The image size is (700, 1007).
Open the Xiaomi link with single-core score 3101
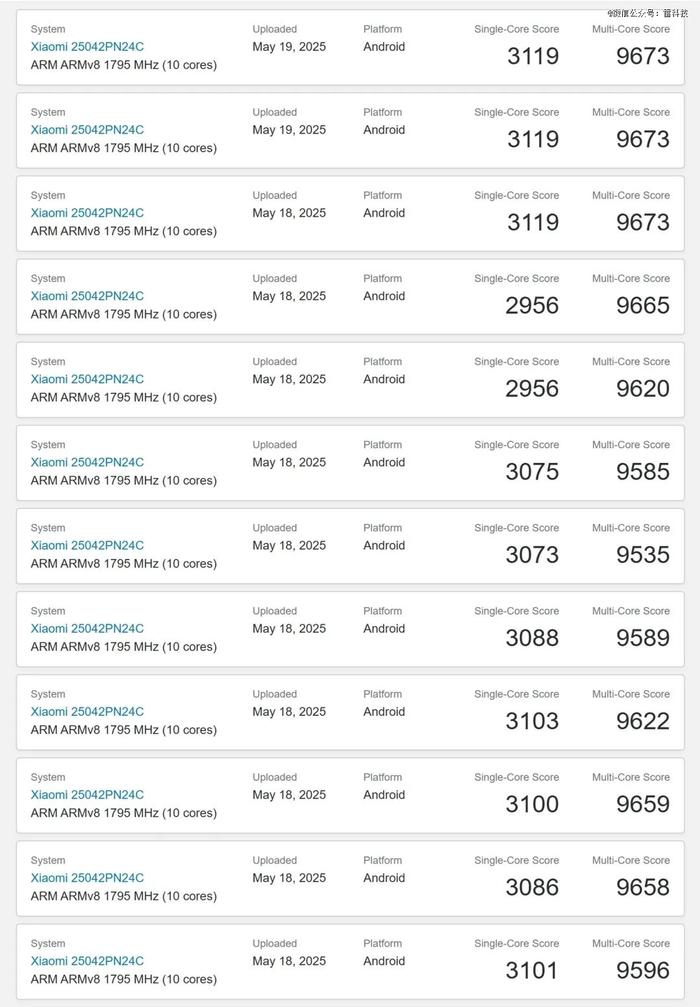click(87, 960)
